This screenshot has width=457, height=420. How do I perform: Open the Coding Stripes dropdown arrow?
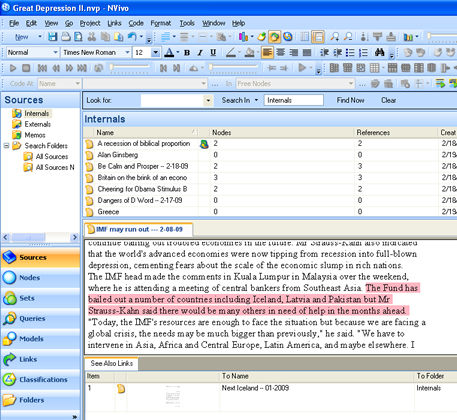(x=252, y=37)
